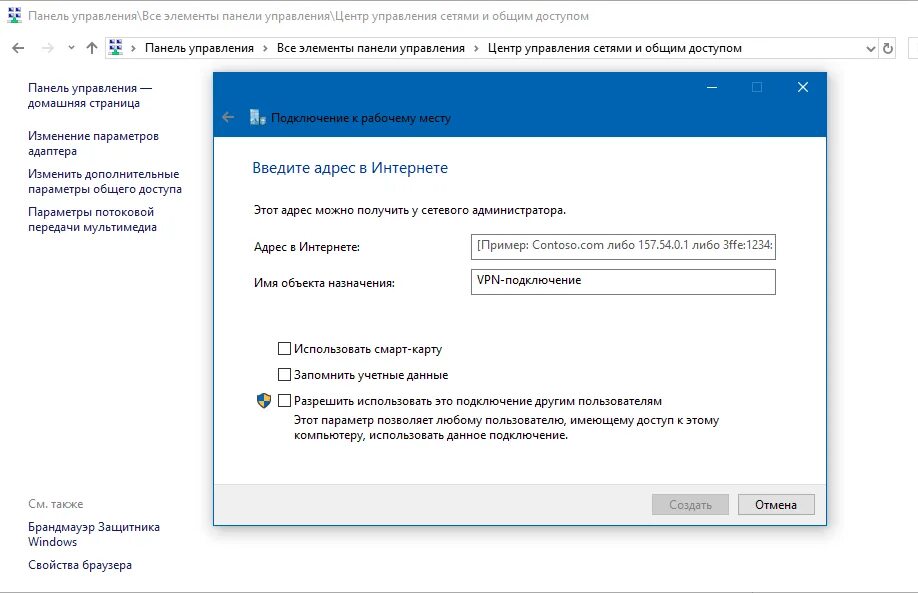
Task: Go back using the Explorer back arrow
Action: [18, 48]
